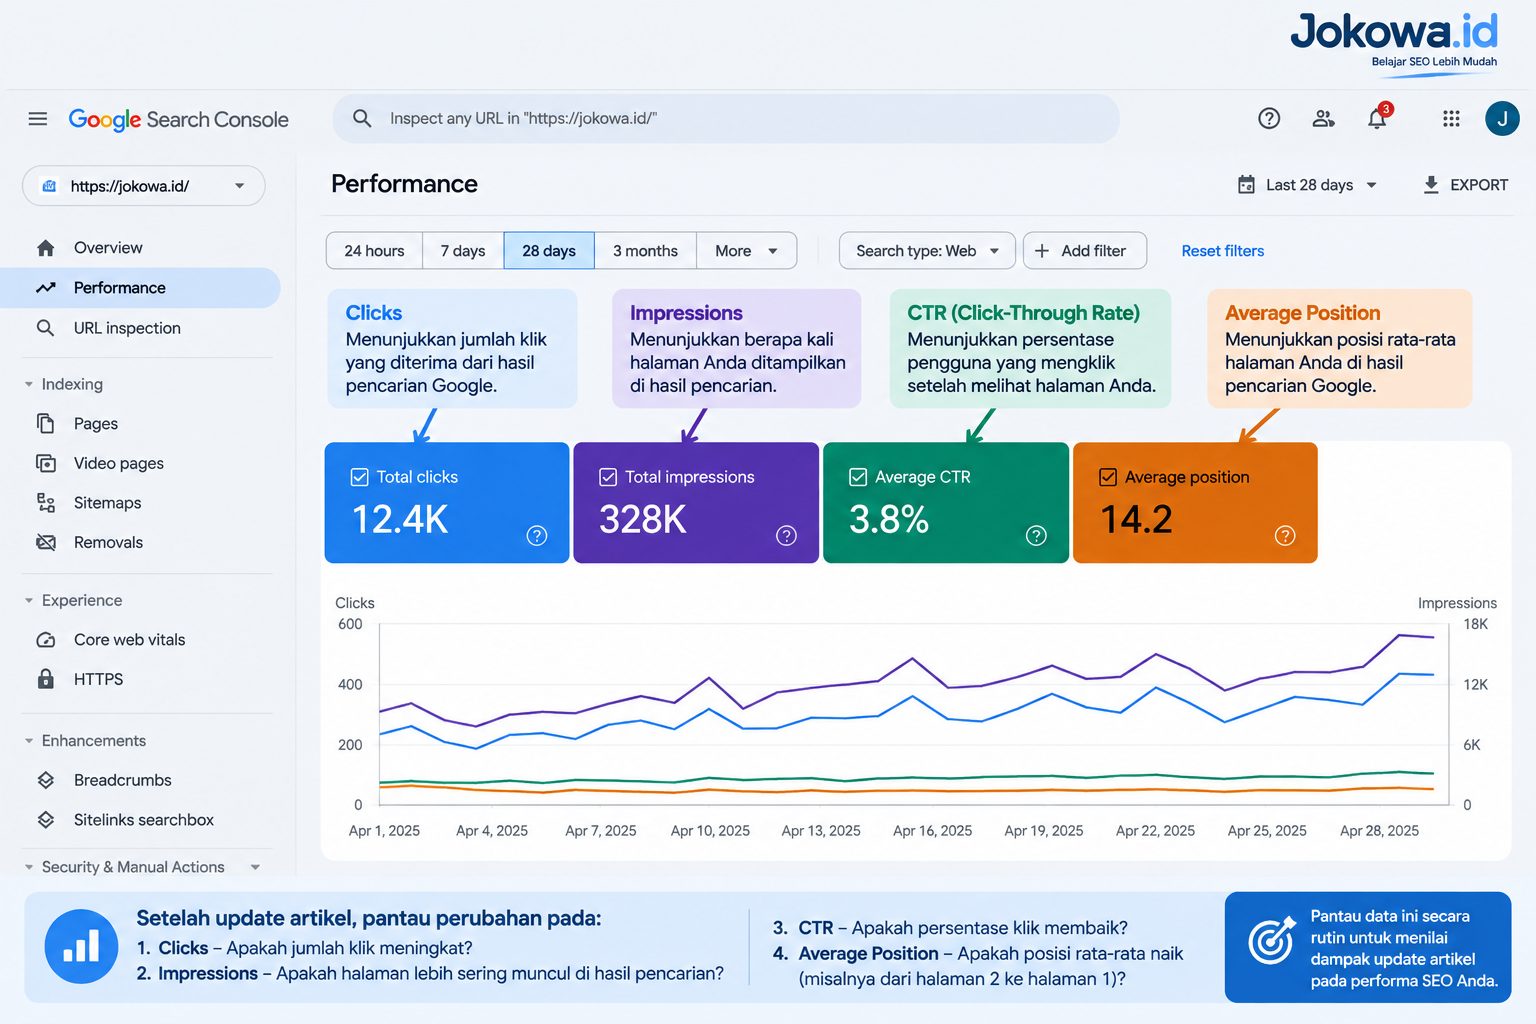Click the HTTPS lock icon
This screenshot has width=1536, height=1024.
pyautogui.click(x=45, y=679)
